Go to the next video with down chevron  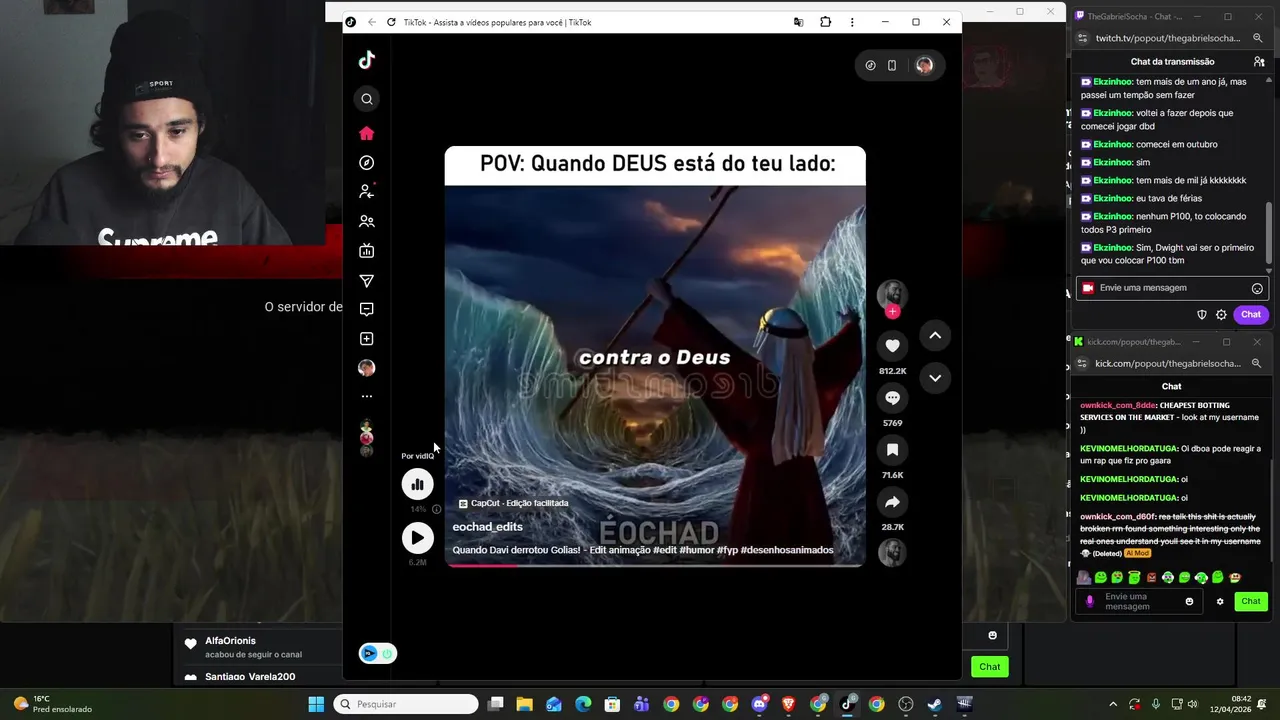(935, 378)
